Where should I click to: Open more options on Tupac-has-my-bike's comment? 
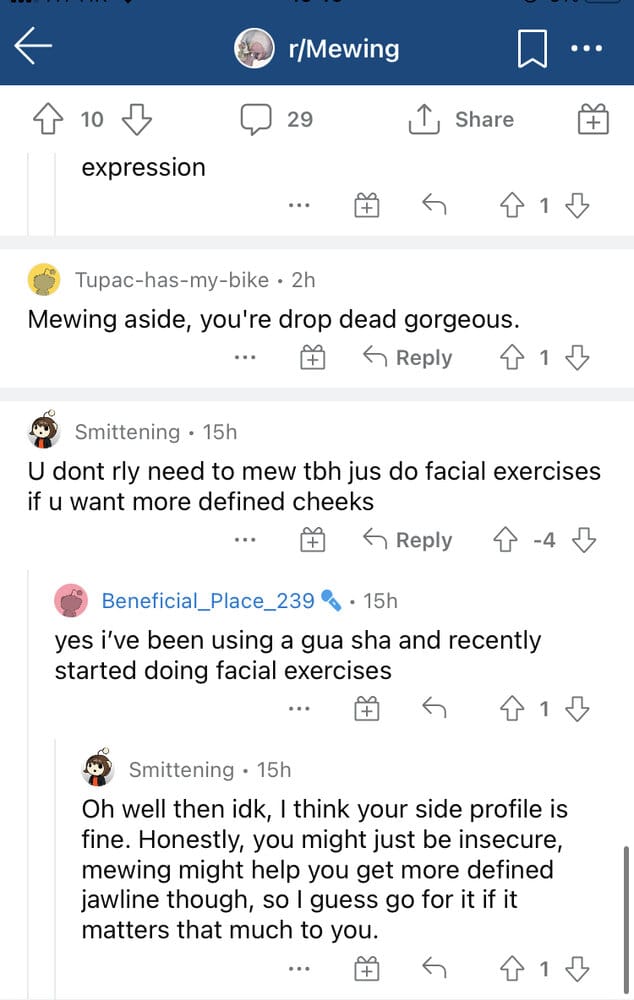point(244,357)
